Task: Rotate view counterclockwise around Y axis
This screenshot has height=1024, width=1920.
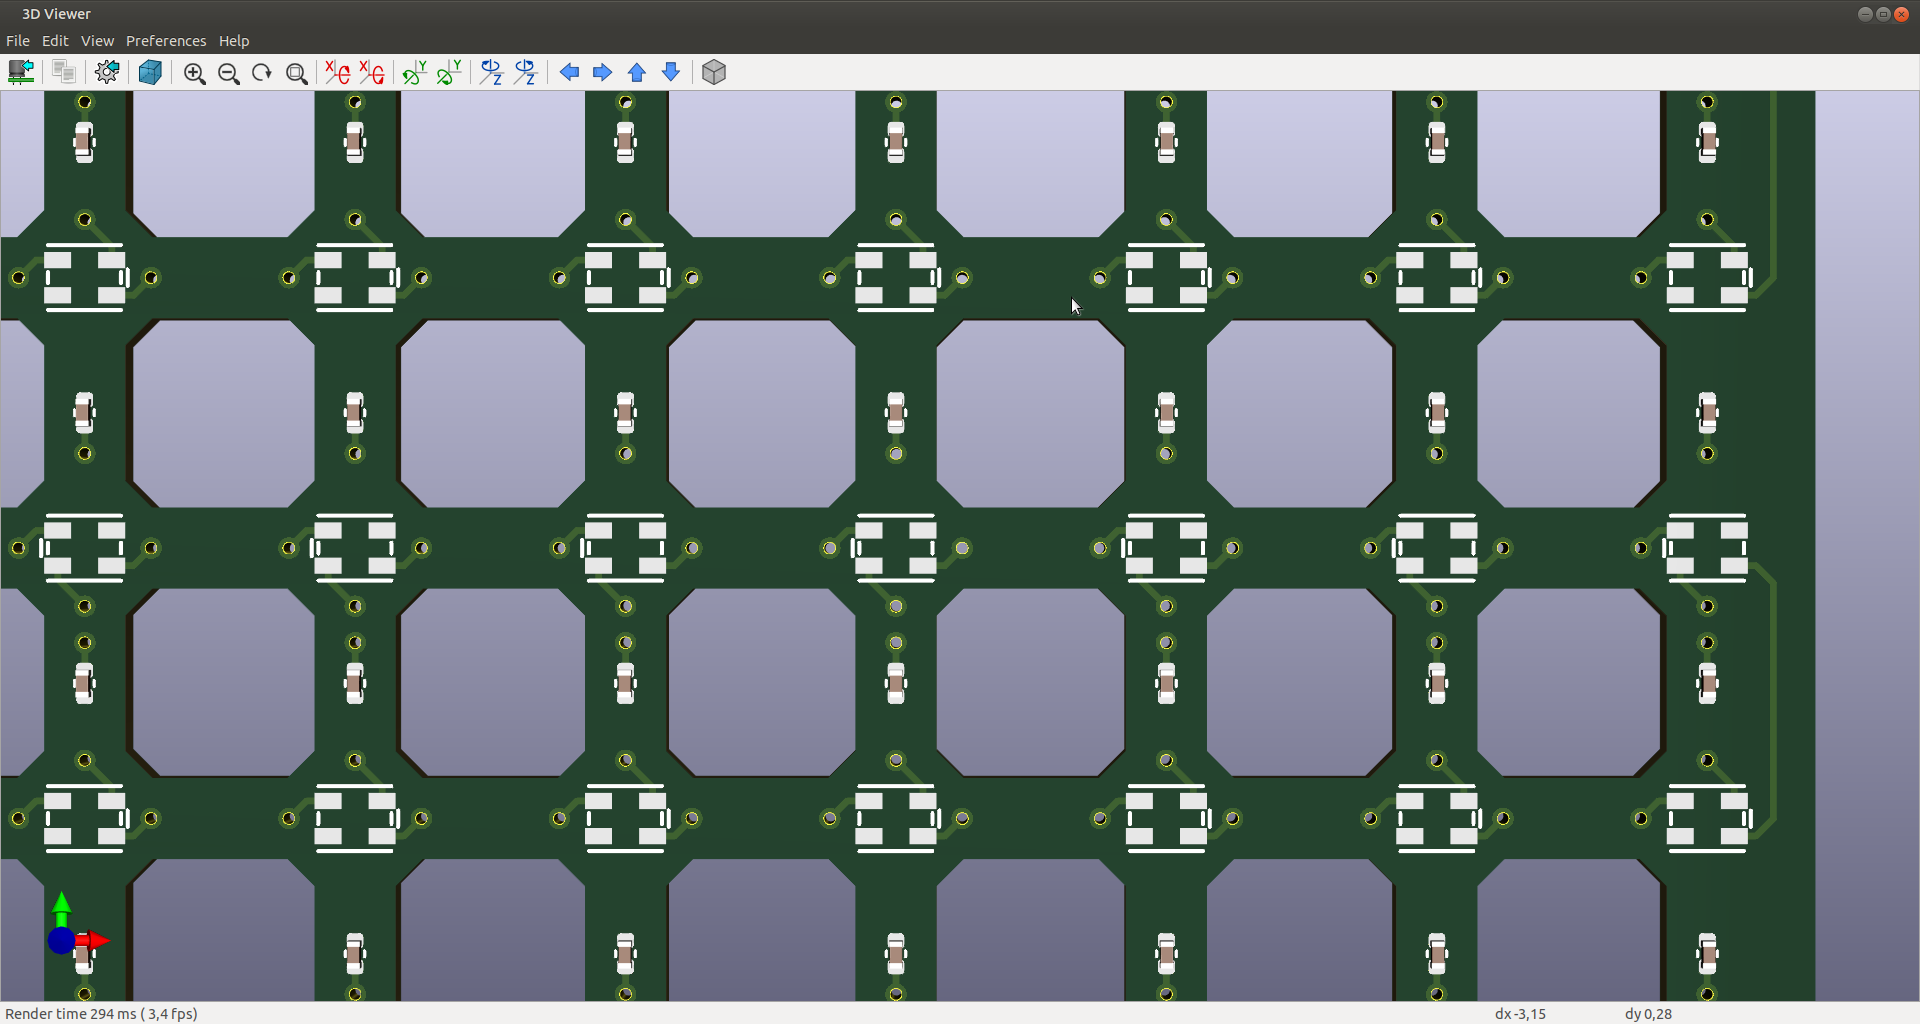Action: (x=448, y=72)
